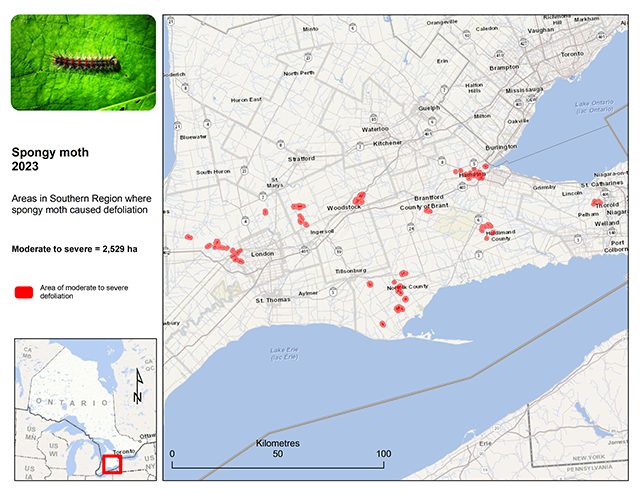Click the Lake Ontario label
640x495 pixels.
pyautogui.click(x=594, y=107)
